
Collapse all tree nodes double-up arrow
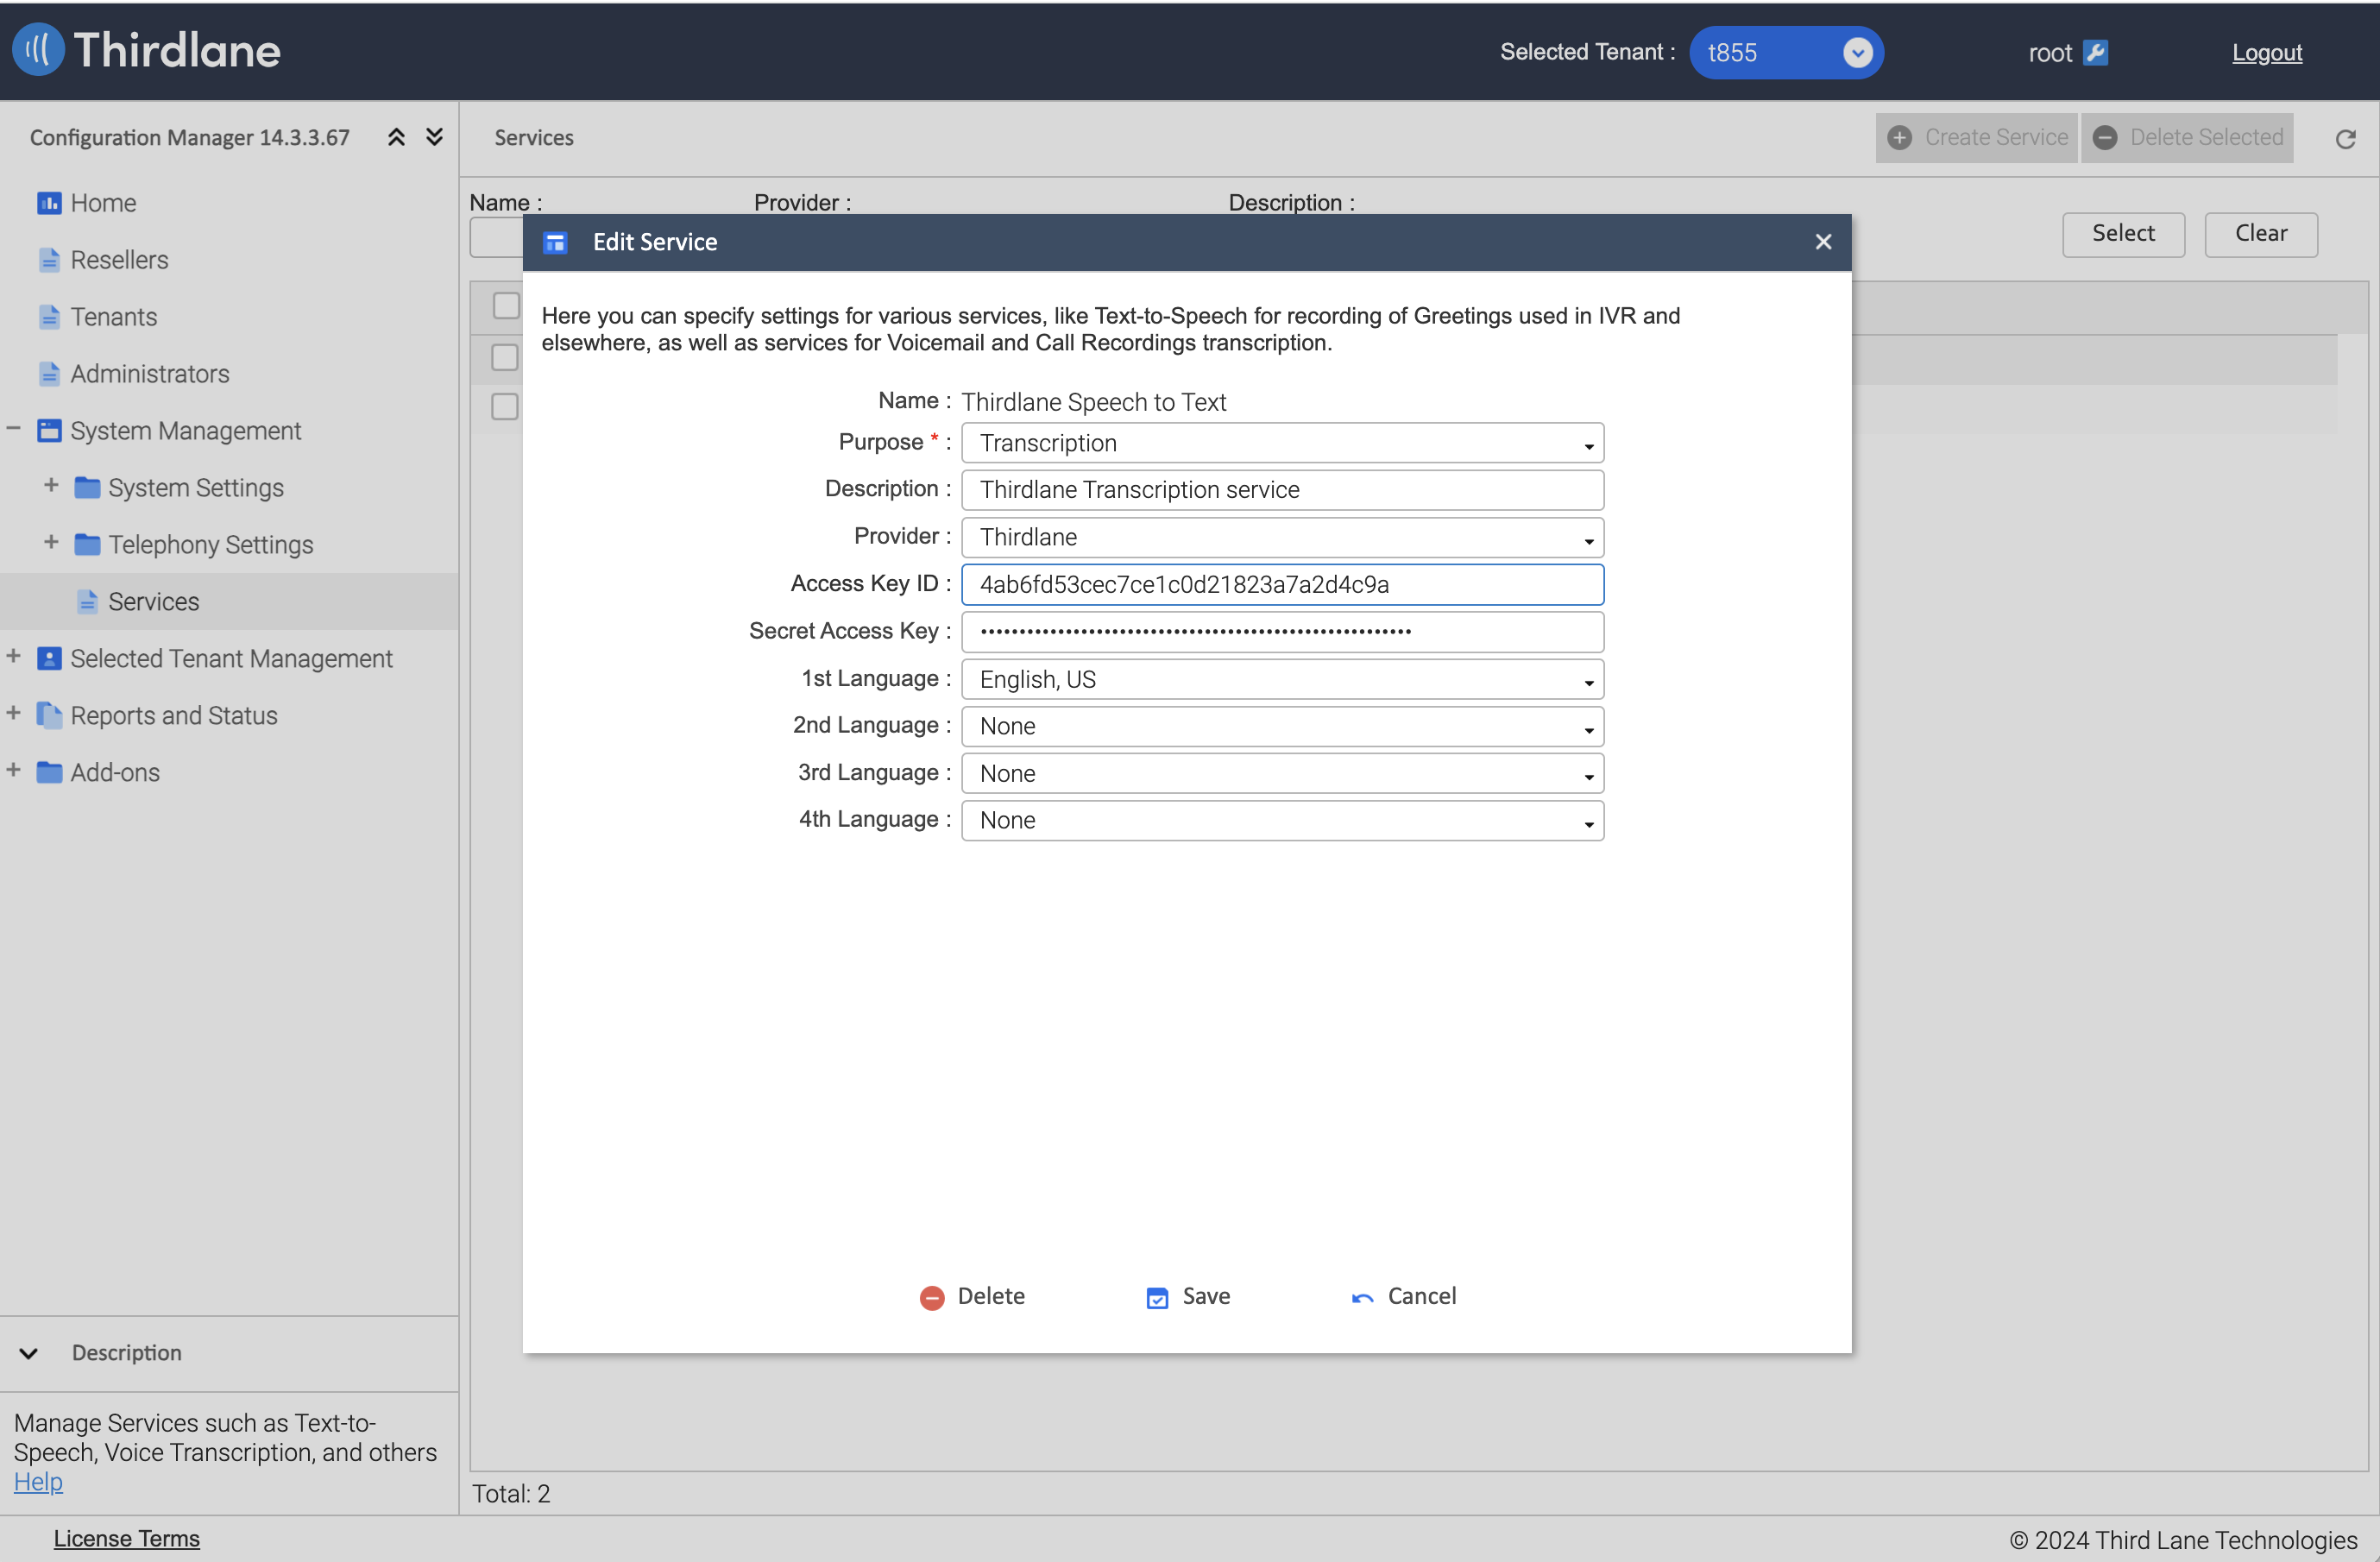coord(396,137)
